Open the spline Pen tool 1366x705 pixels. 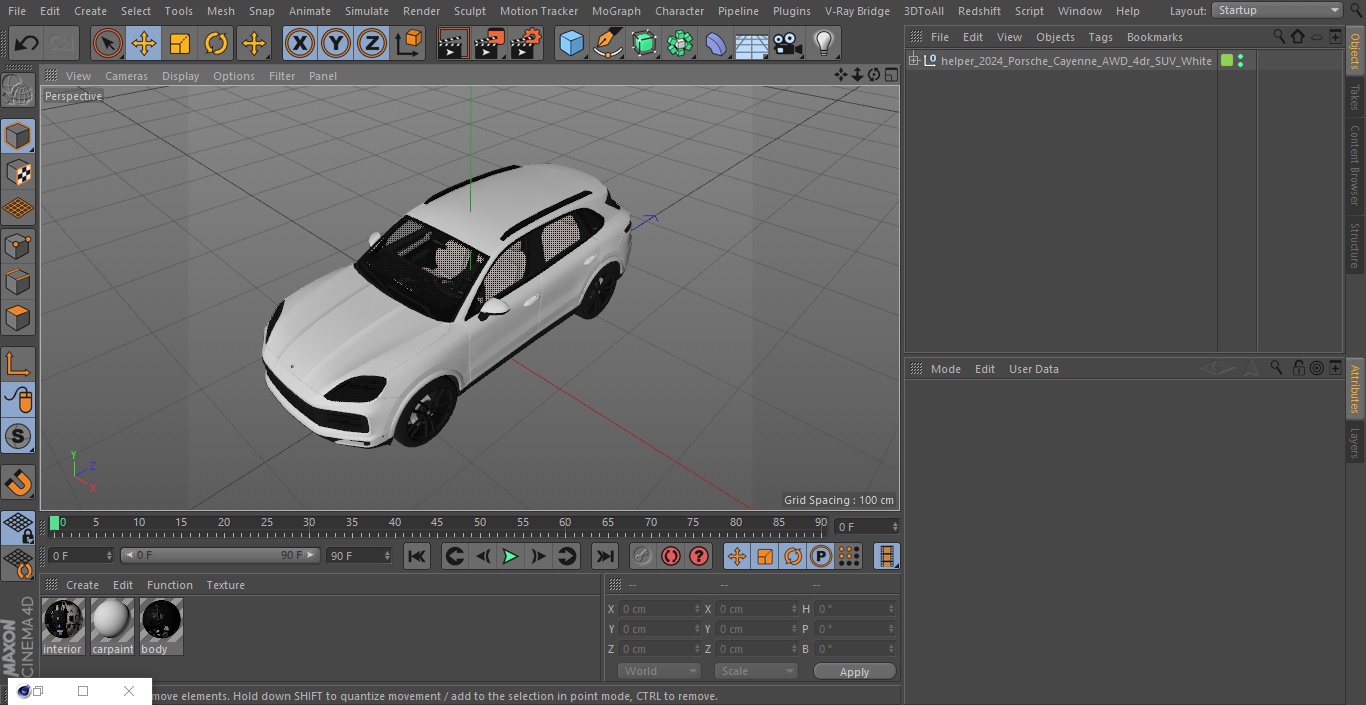point(608,44)
